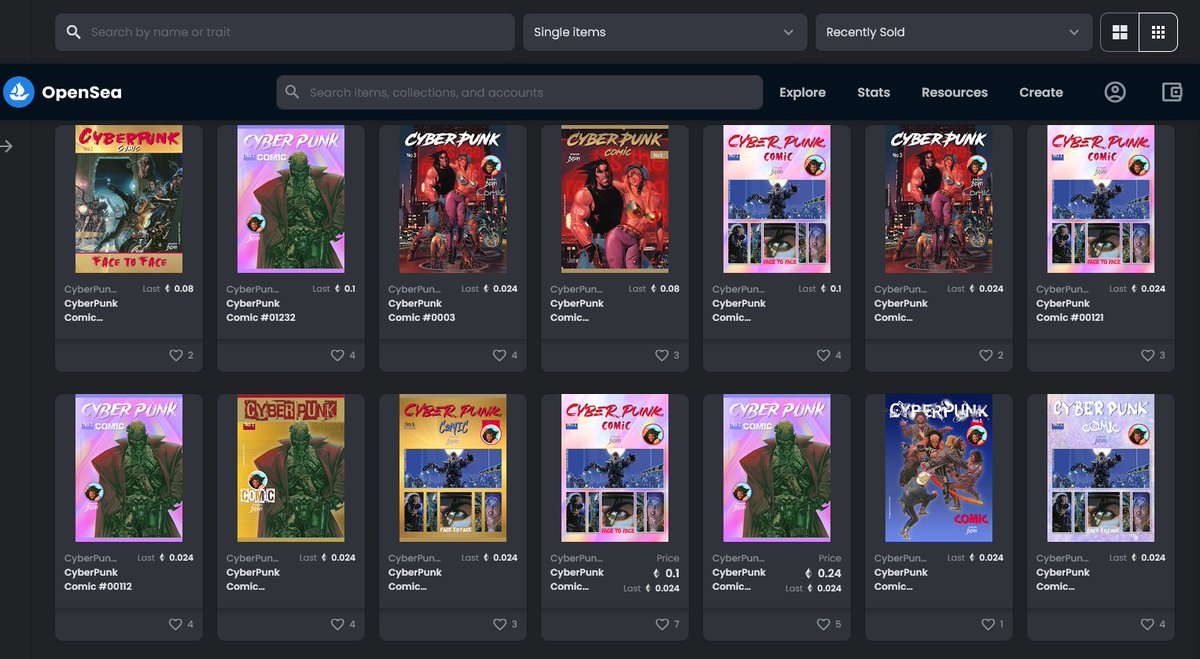This screenshot has height=659, width=1200.
Task: Click the magnifier icon in trait search
Action: tap(73, 32)
